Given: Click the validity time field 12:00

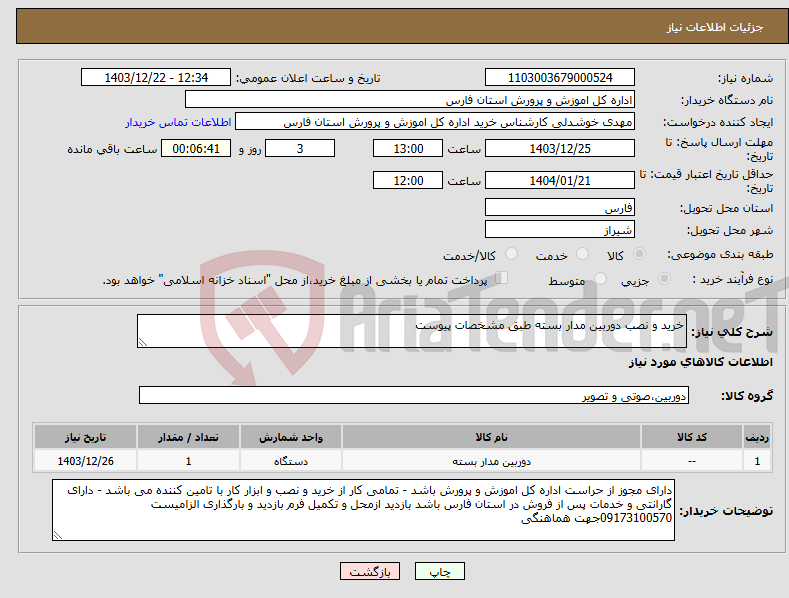Looking at the screenshot, I should 408,180.
